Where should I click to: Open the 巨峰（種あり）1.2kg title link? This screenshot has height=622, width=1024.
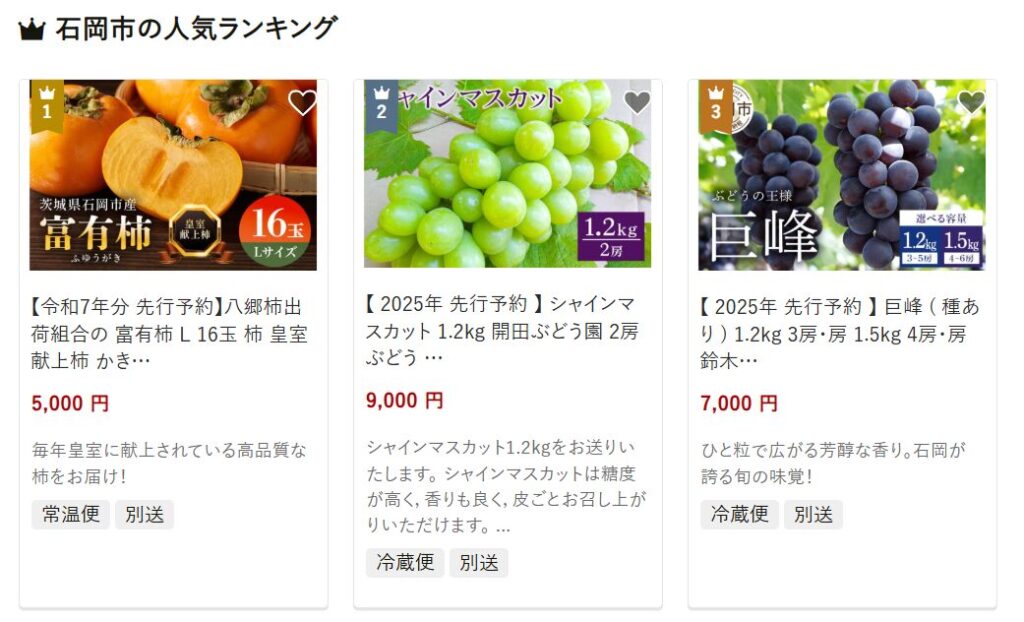[839, 333]
